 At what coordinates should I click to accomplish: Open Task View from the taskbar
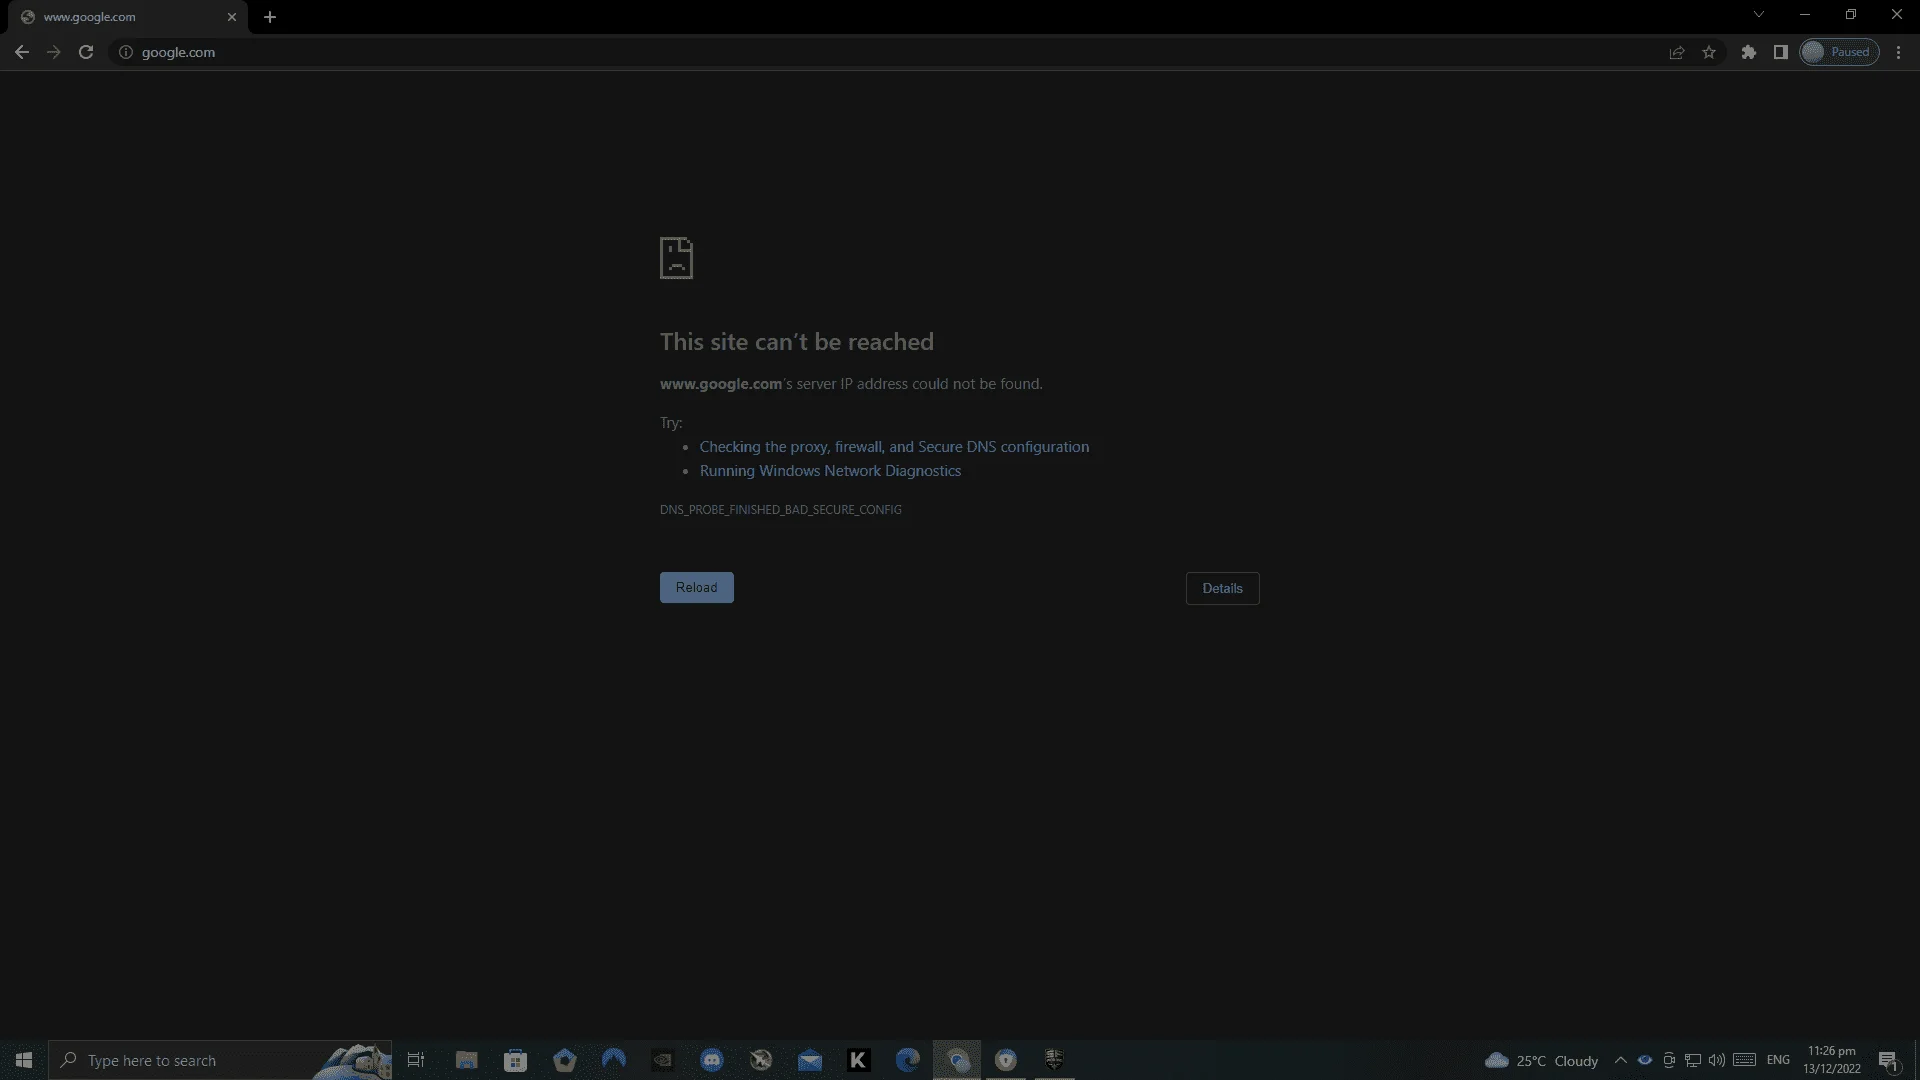(x=416, y=1060)
